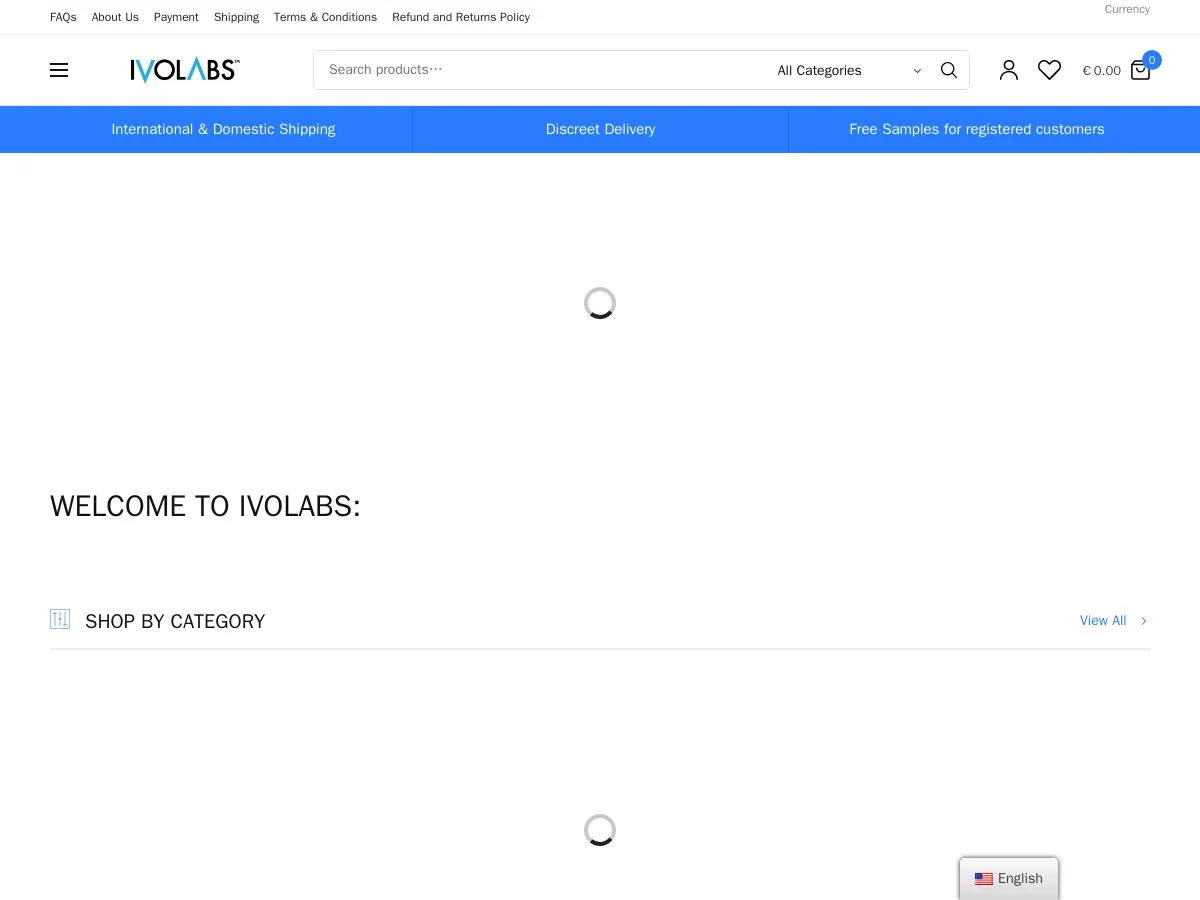Click the filter icon beside SHOP BY CATEGORY
The image size is (1200, 900).
pos(60,620)
